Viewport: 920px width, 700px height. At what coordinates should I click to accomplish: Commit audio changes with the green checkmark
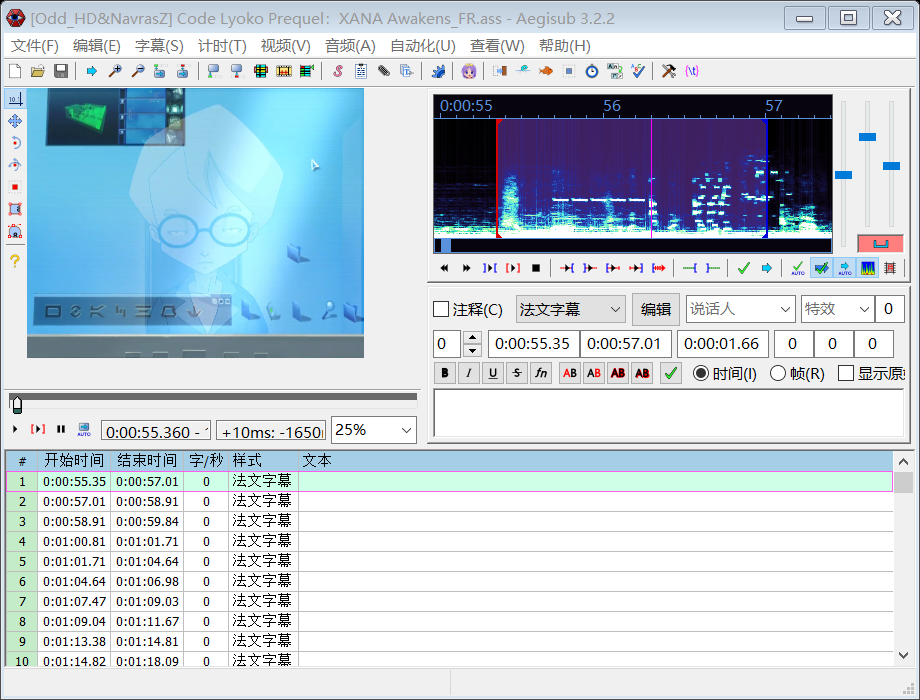[x=743, y=268]
